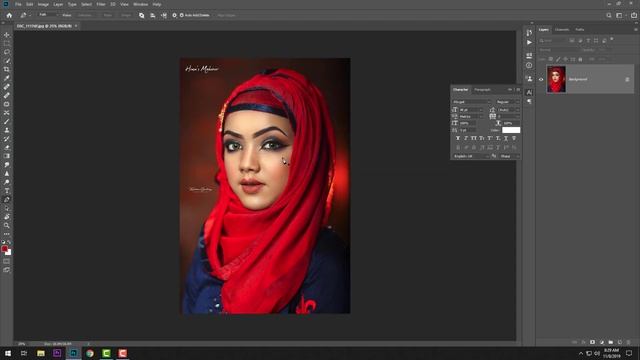The height and width of the screenshot is (360, 640).
Task: Switch to the Channels tab
Action: tap(562, 29)
